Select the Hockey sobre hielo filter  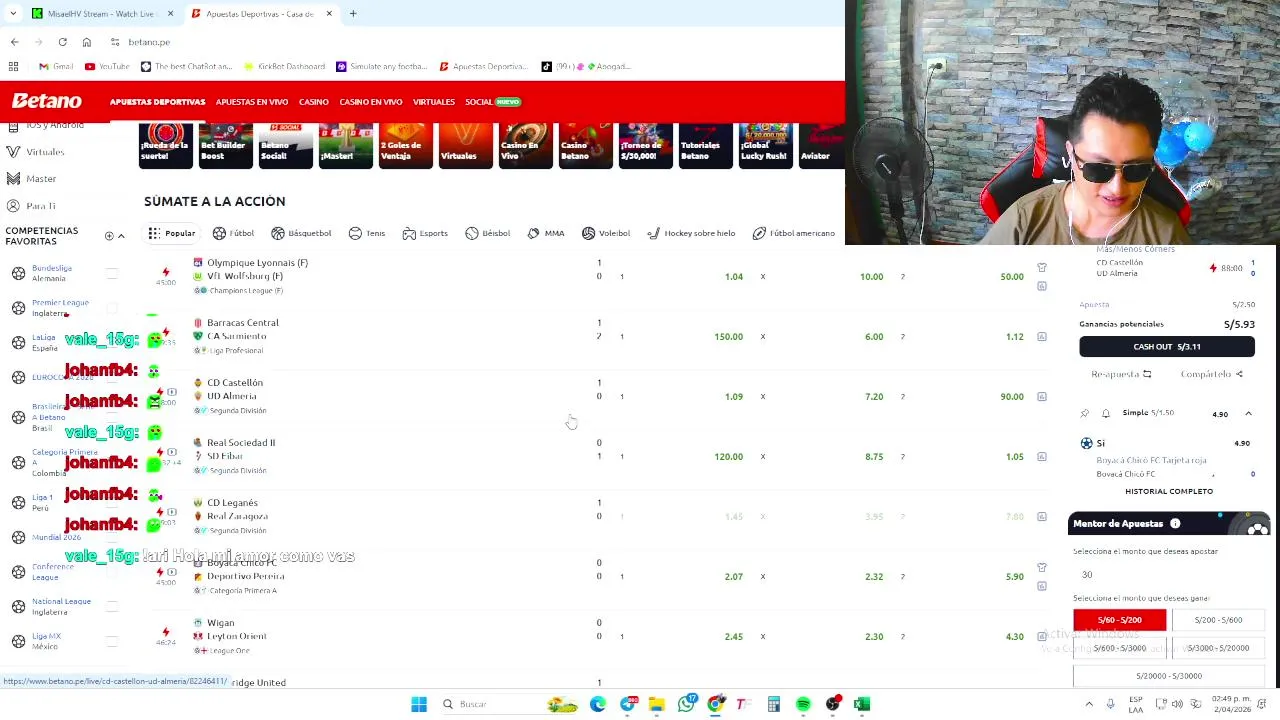(691, 233)
